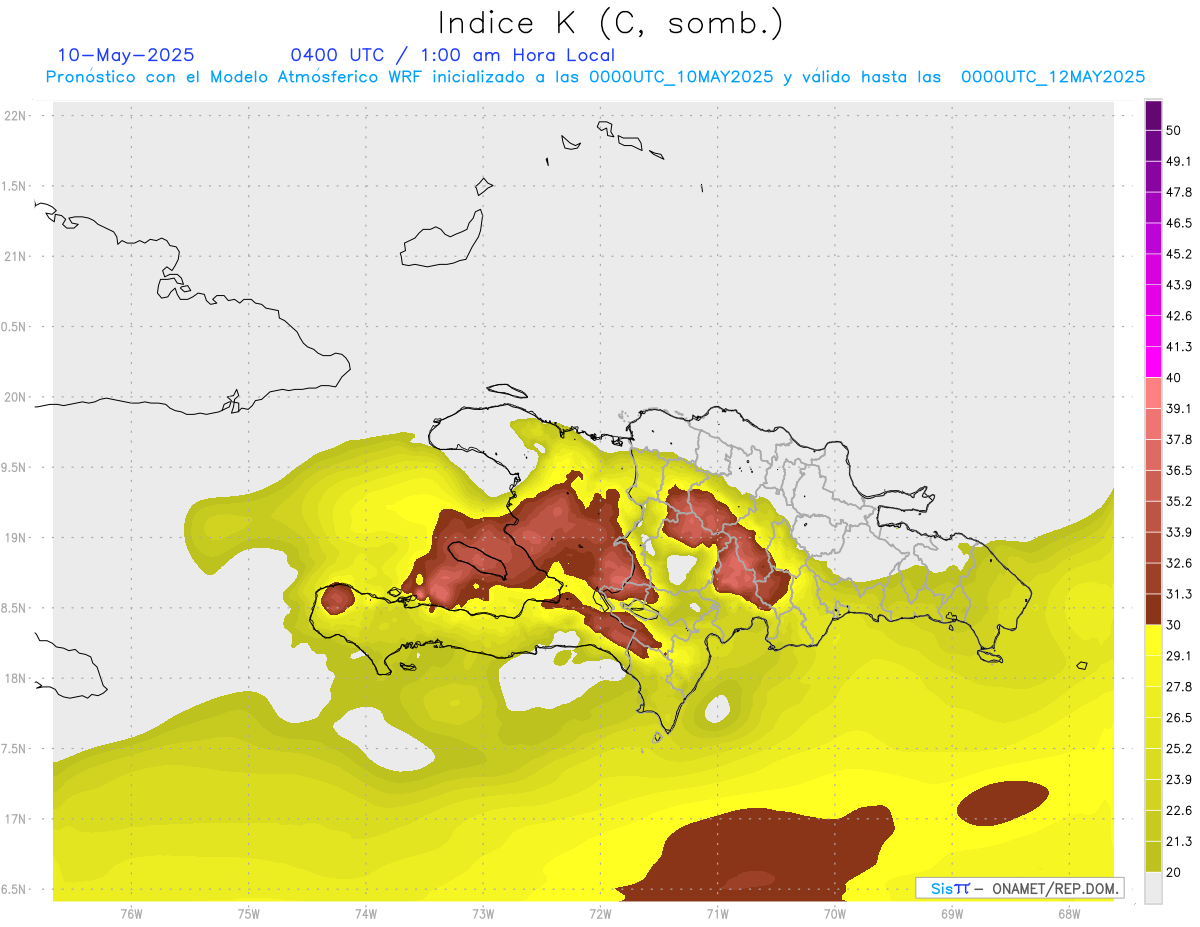Select the '75W' longitude label
This screenshot has width=1200, height=927.
point(249,913)
